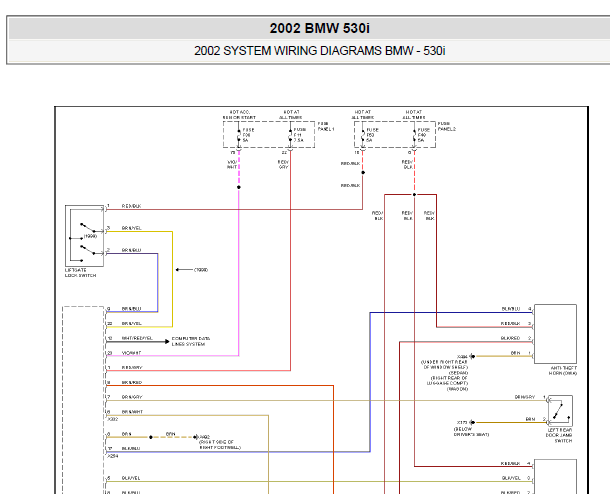Click the 'BLK/RED' label at horn pin 2

[x=510, y=338]
